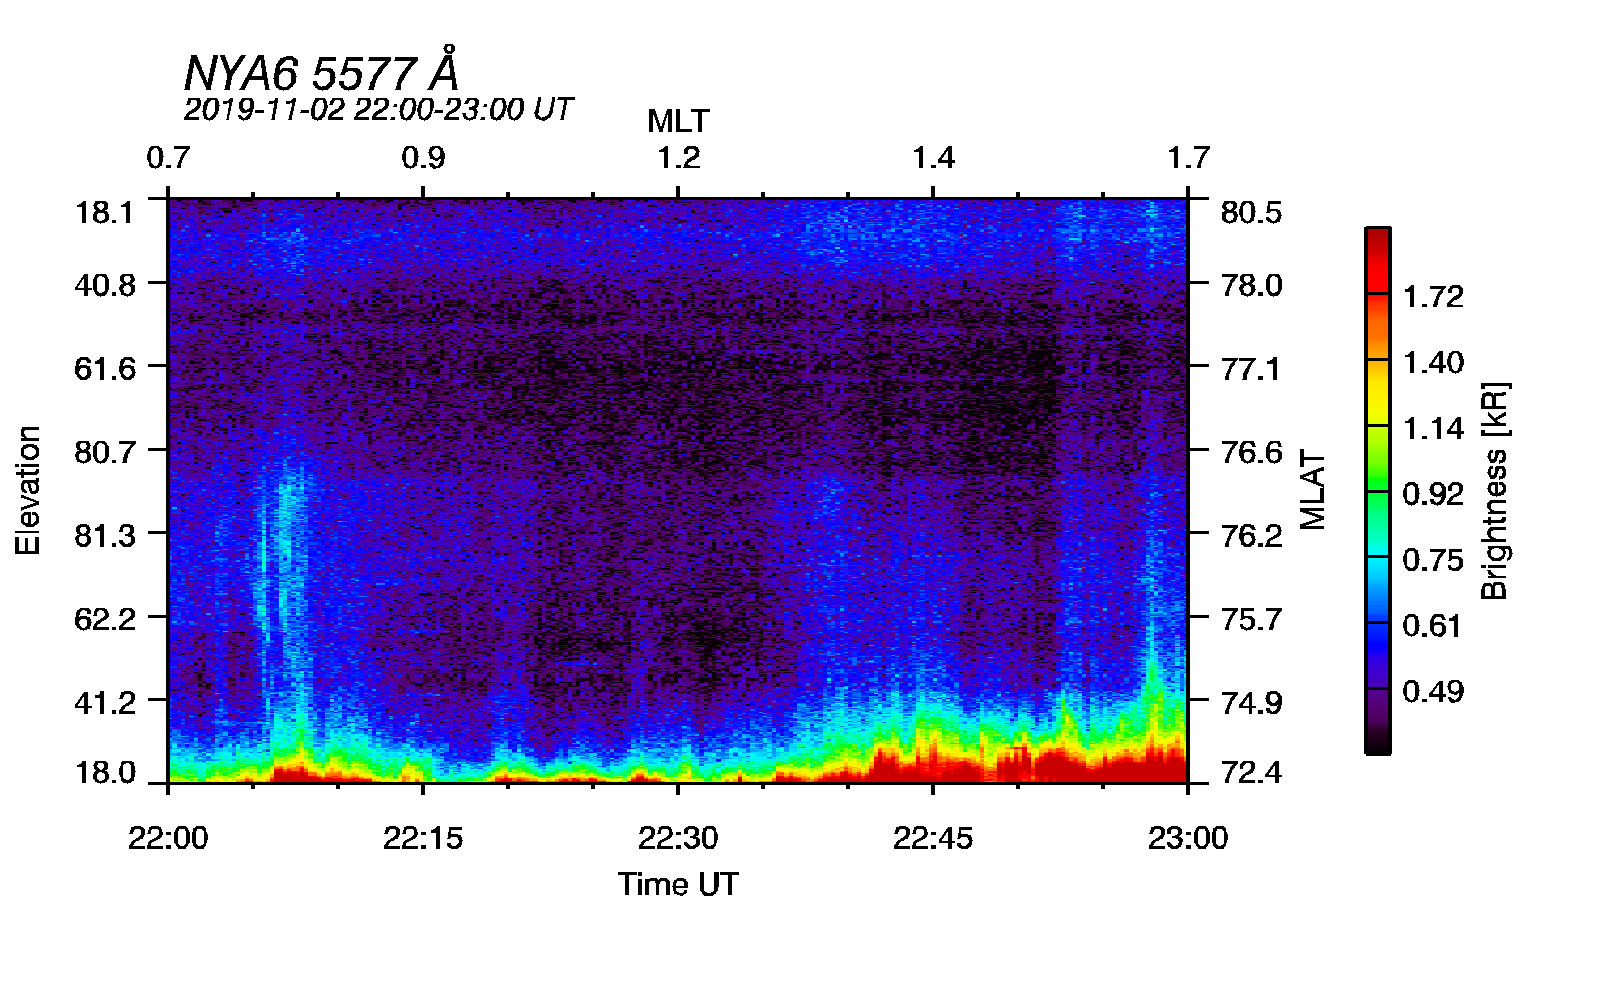The image size is (1600, 1000).
Task: Click MLT tick value '1.2'
Action: (678, 158)
